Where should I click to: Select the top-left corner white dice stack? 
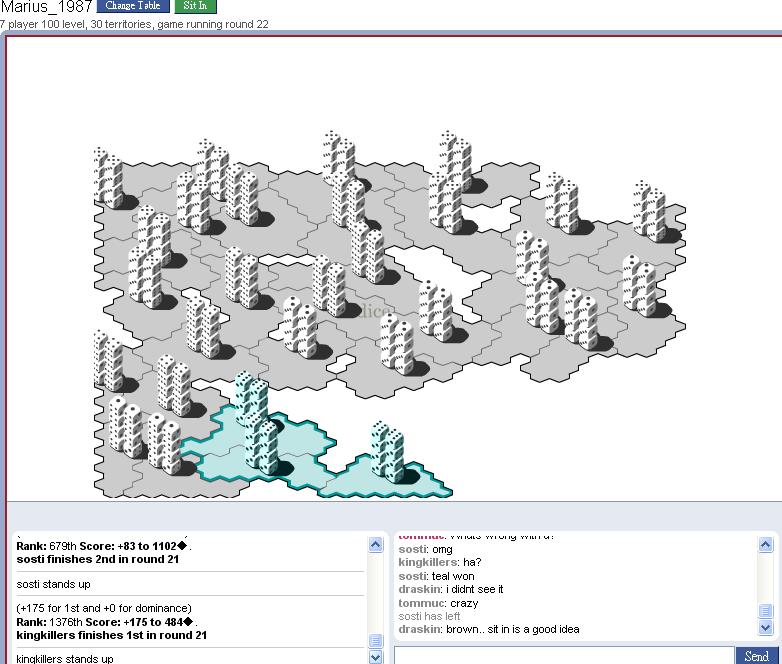click(108, 179)
